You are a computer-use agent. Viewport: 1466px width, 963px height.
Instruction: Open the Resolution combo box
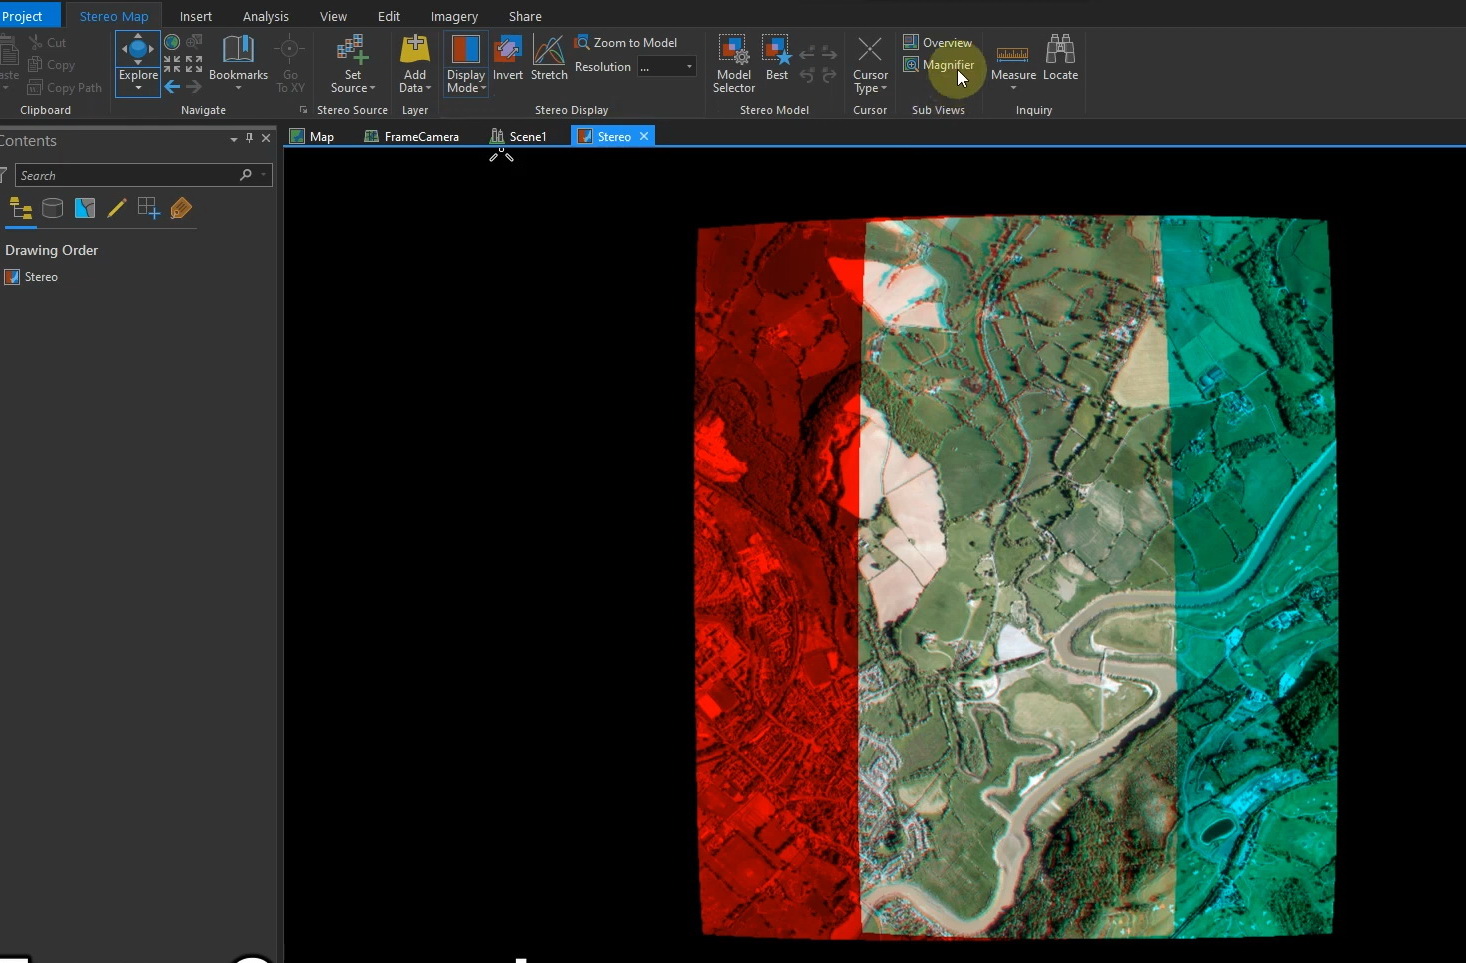[666, 66]
